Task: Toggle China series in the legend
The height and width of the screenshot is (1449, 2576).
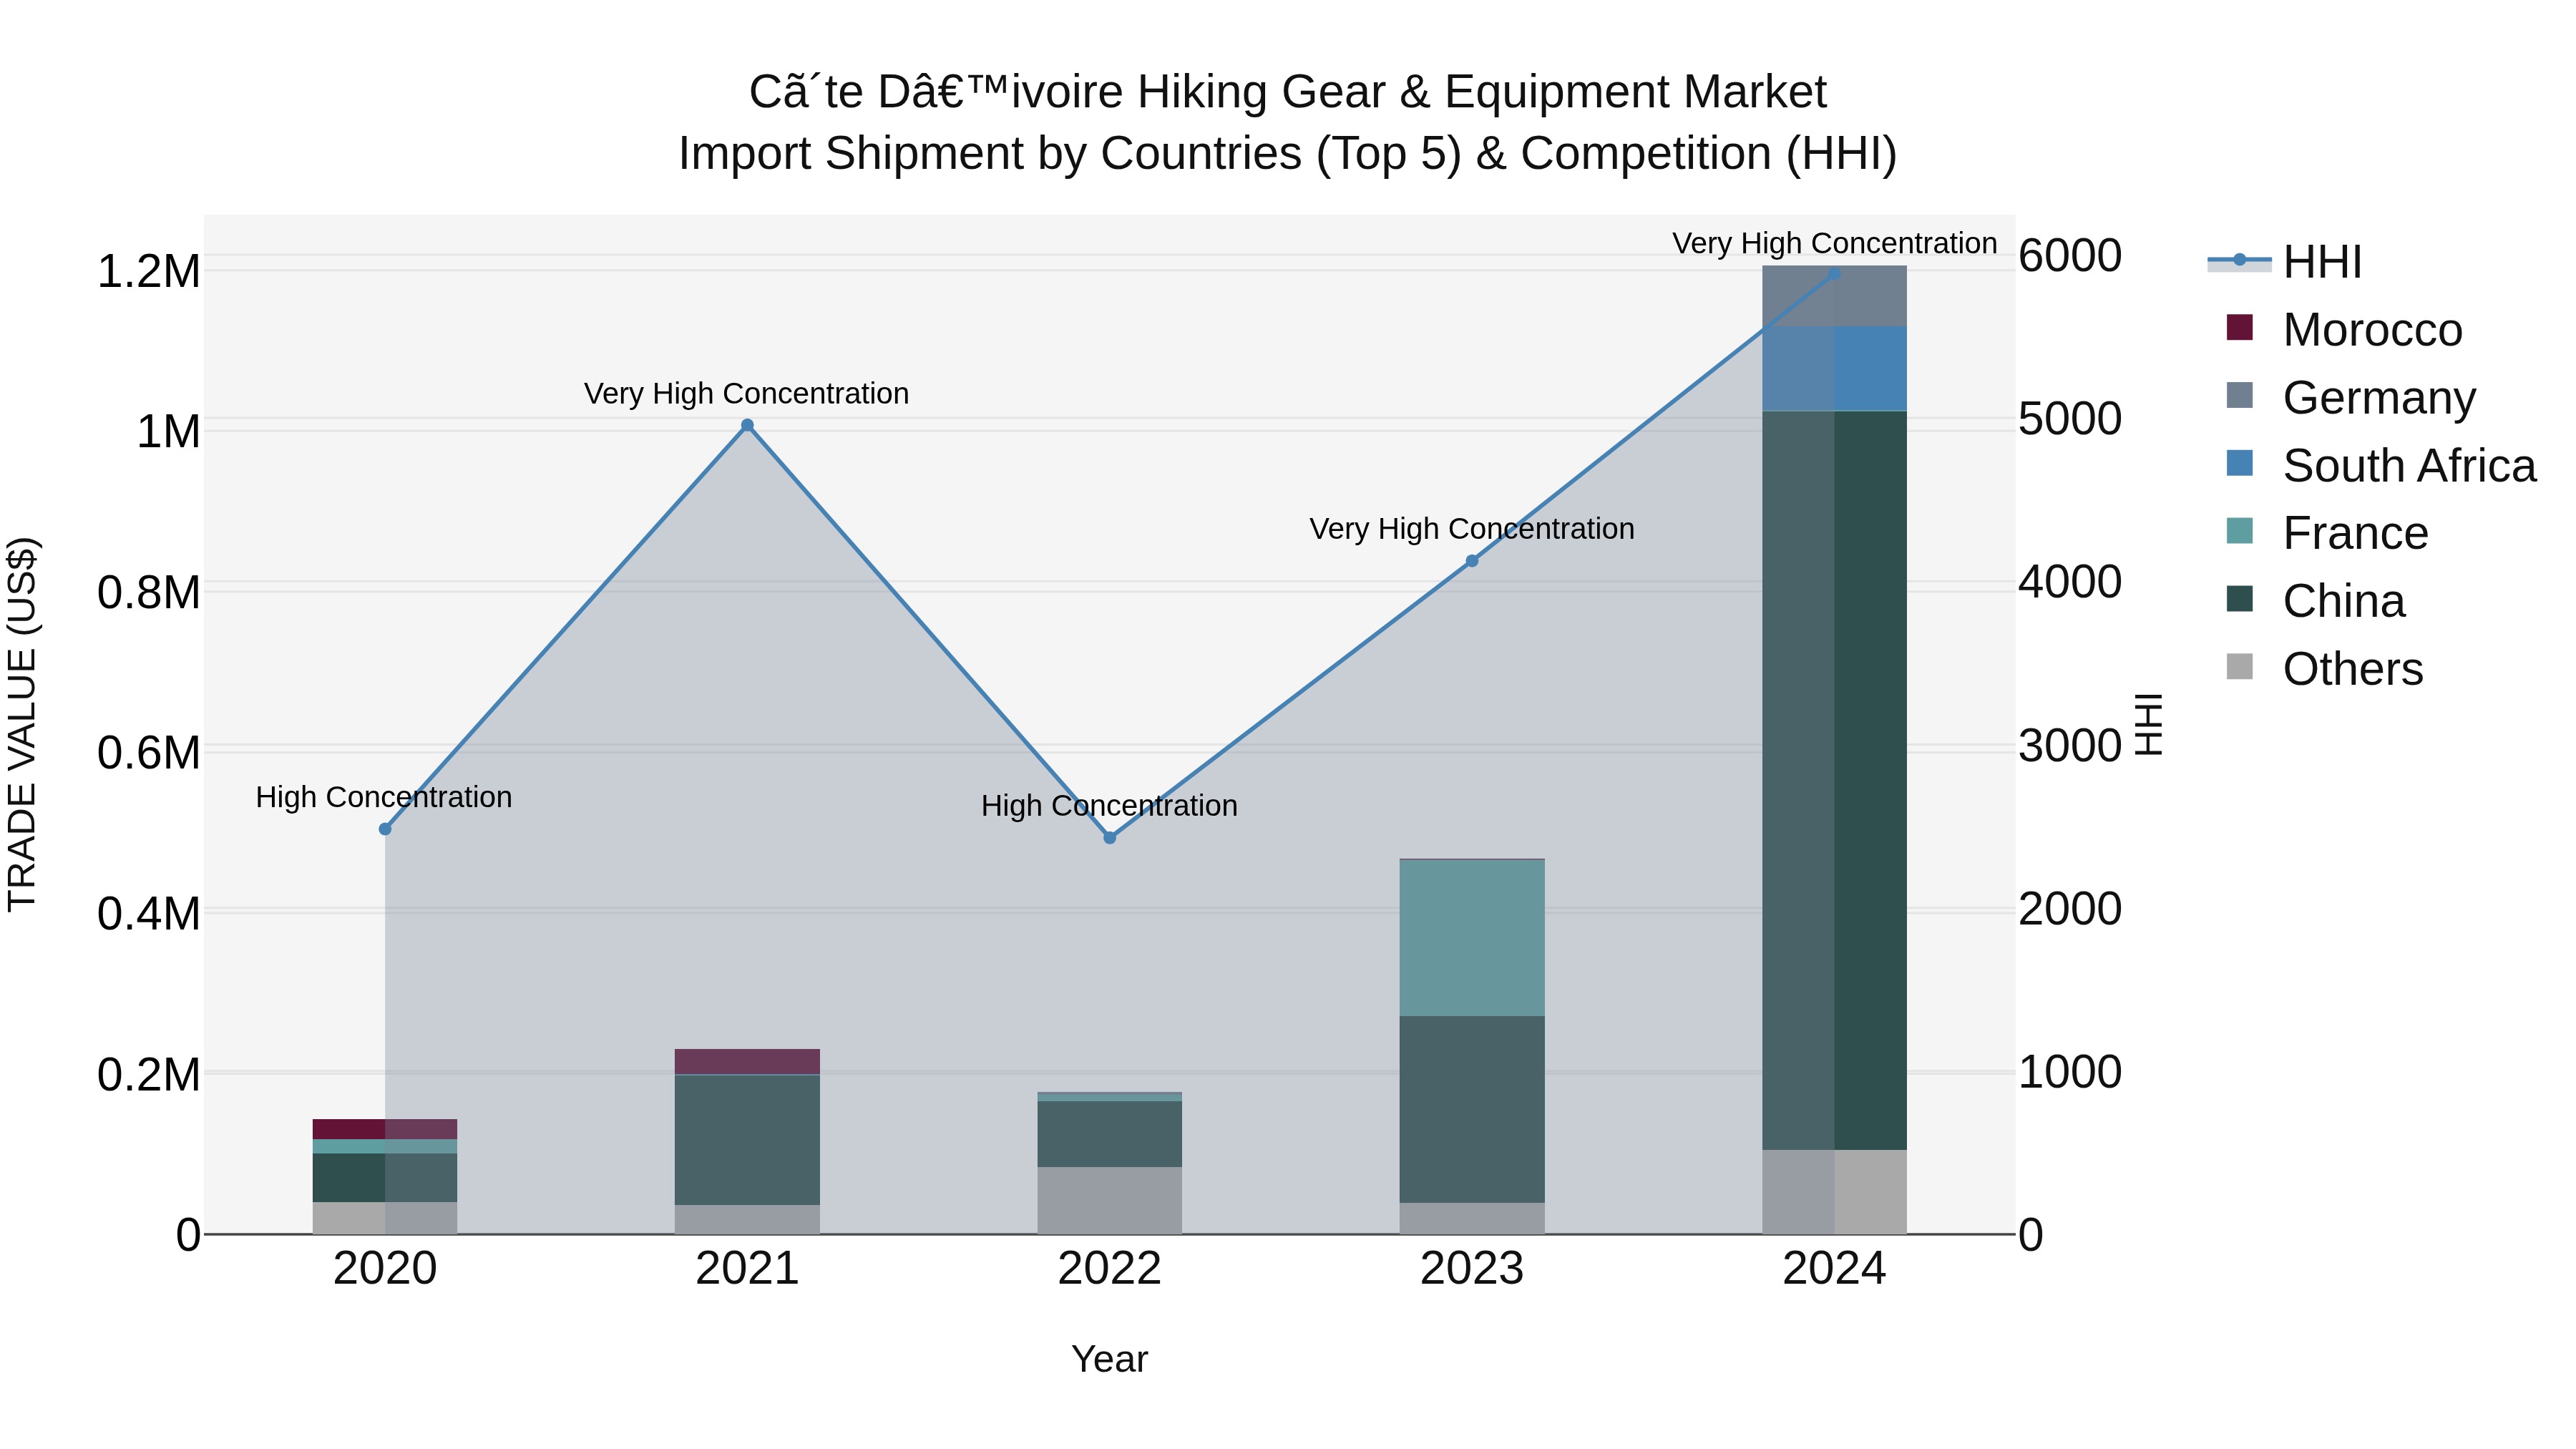Action: 2315,601
